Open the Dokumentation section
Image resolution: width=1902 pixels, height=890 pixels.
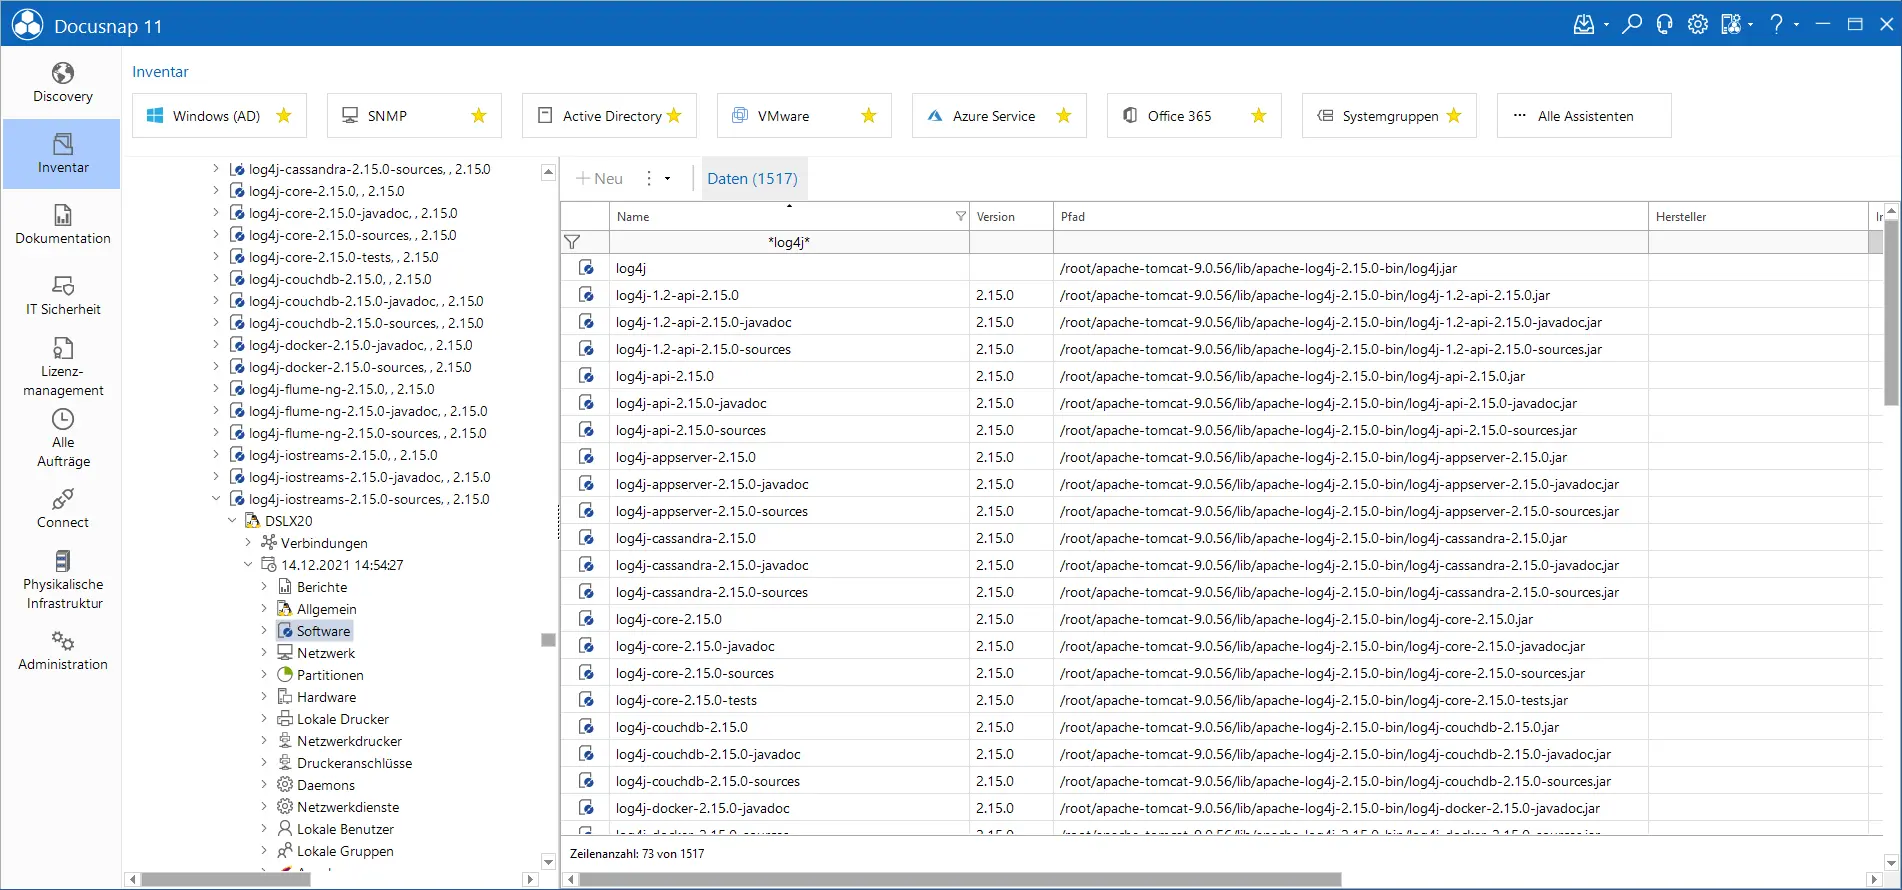tap(62, 225)
